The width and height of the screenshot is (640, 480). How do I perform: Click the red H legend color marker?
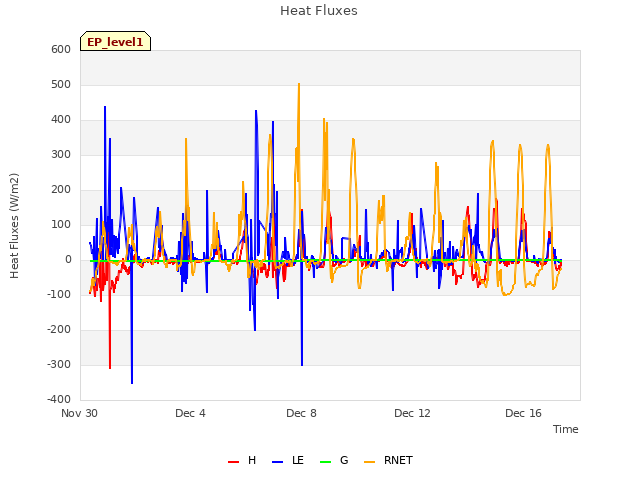pos(233,462)
